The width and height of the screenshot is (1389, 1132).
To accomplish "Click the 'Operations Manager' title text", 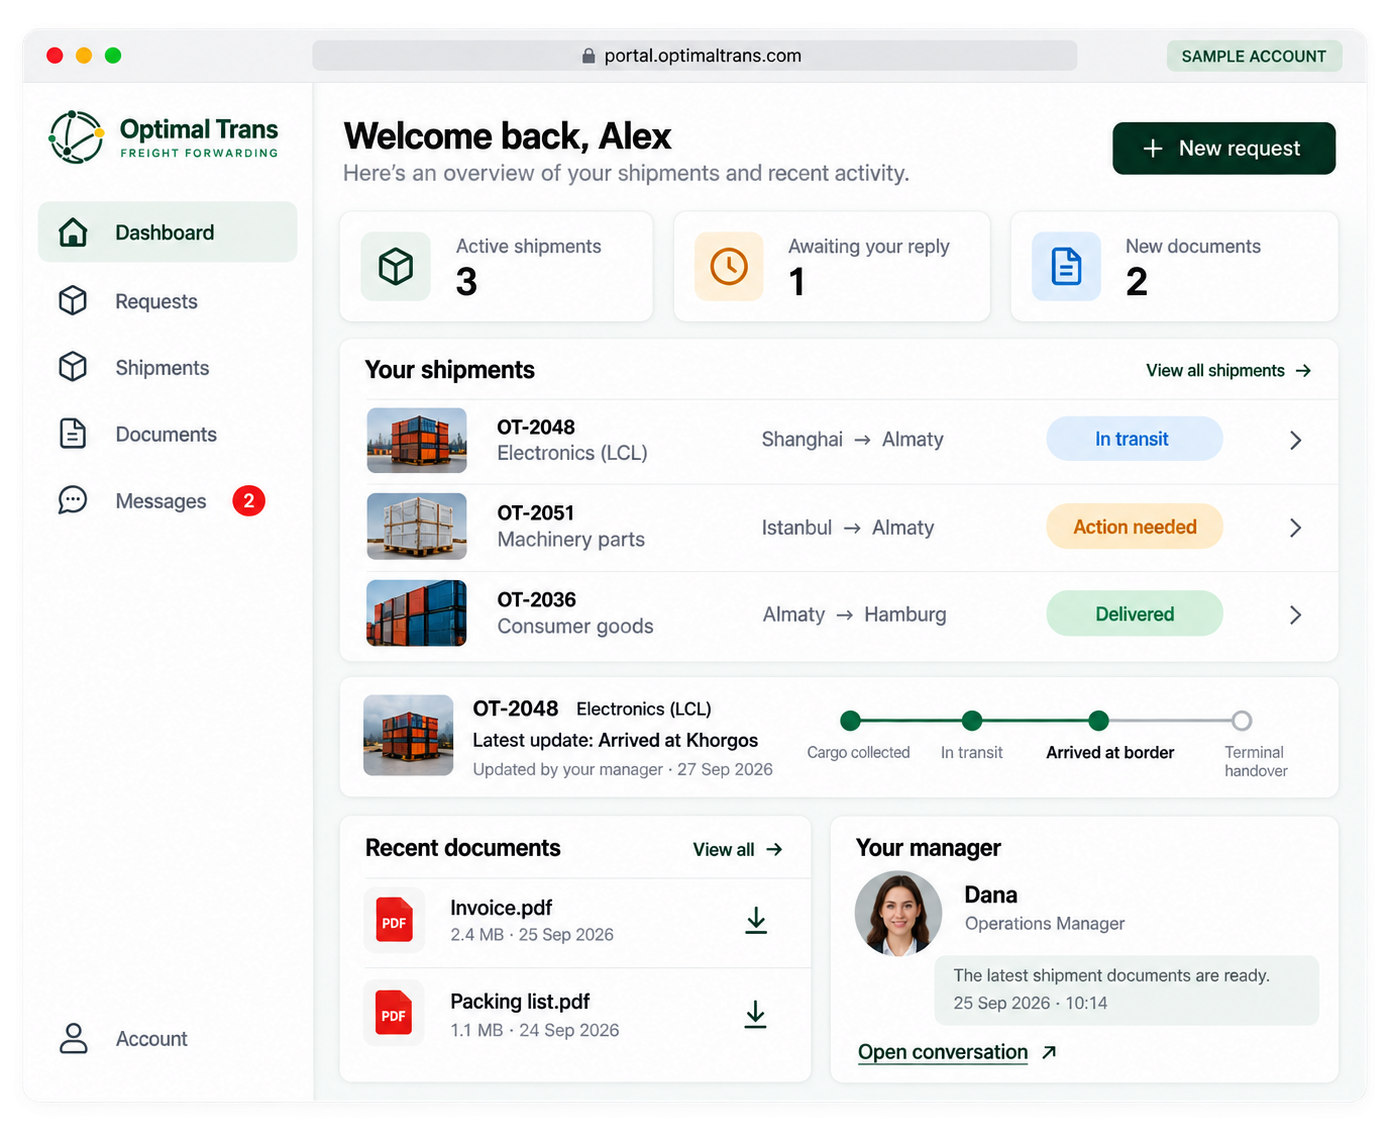I will pyautogui.click(x=1044, y=923).
